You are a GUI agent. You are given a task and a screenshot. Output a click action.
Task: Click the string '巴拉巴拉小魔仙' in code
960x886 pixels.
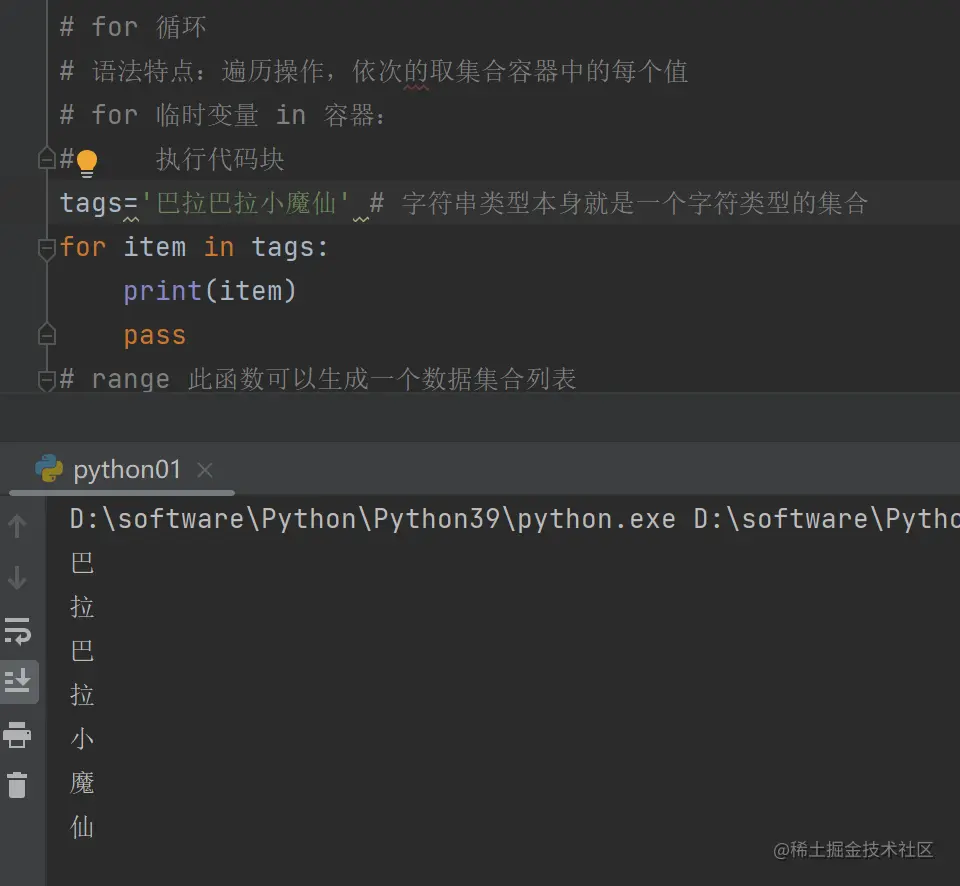click(246, 203)
